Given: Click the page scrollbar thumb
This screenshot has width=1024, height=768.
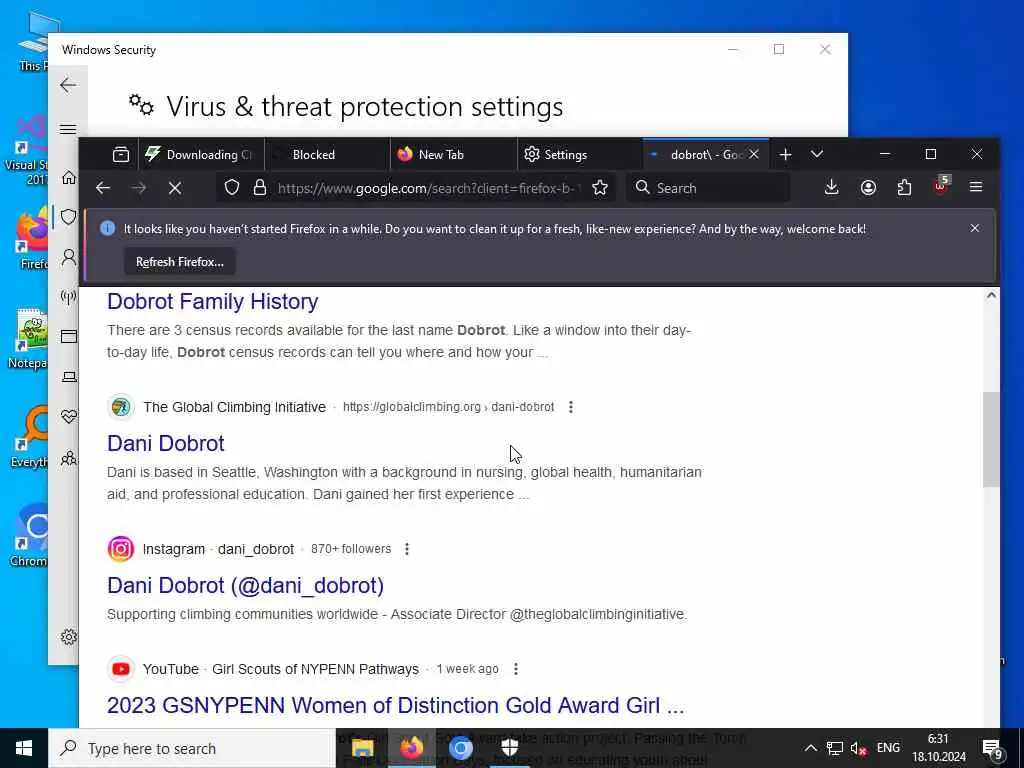Looking at the screenshot, I should click(991, 440).
